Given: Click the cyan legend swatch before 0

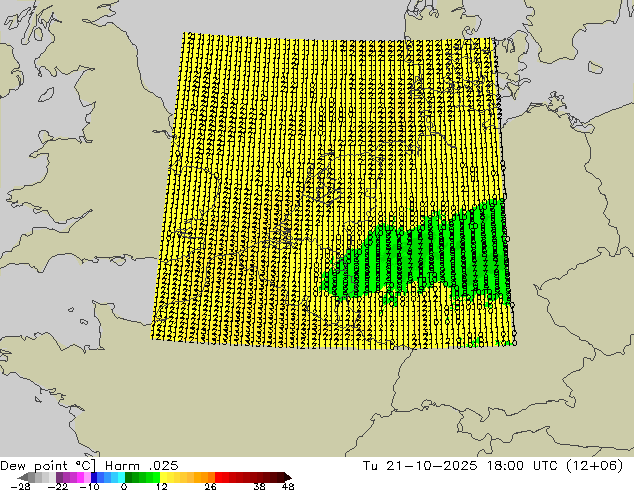Looking at the screenshot, I should coord(121,477).
